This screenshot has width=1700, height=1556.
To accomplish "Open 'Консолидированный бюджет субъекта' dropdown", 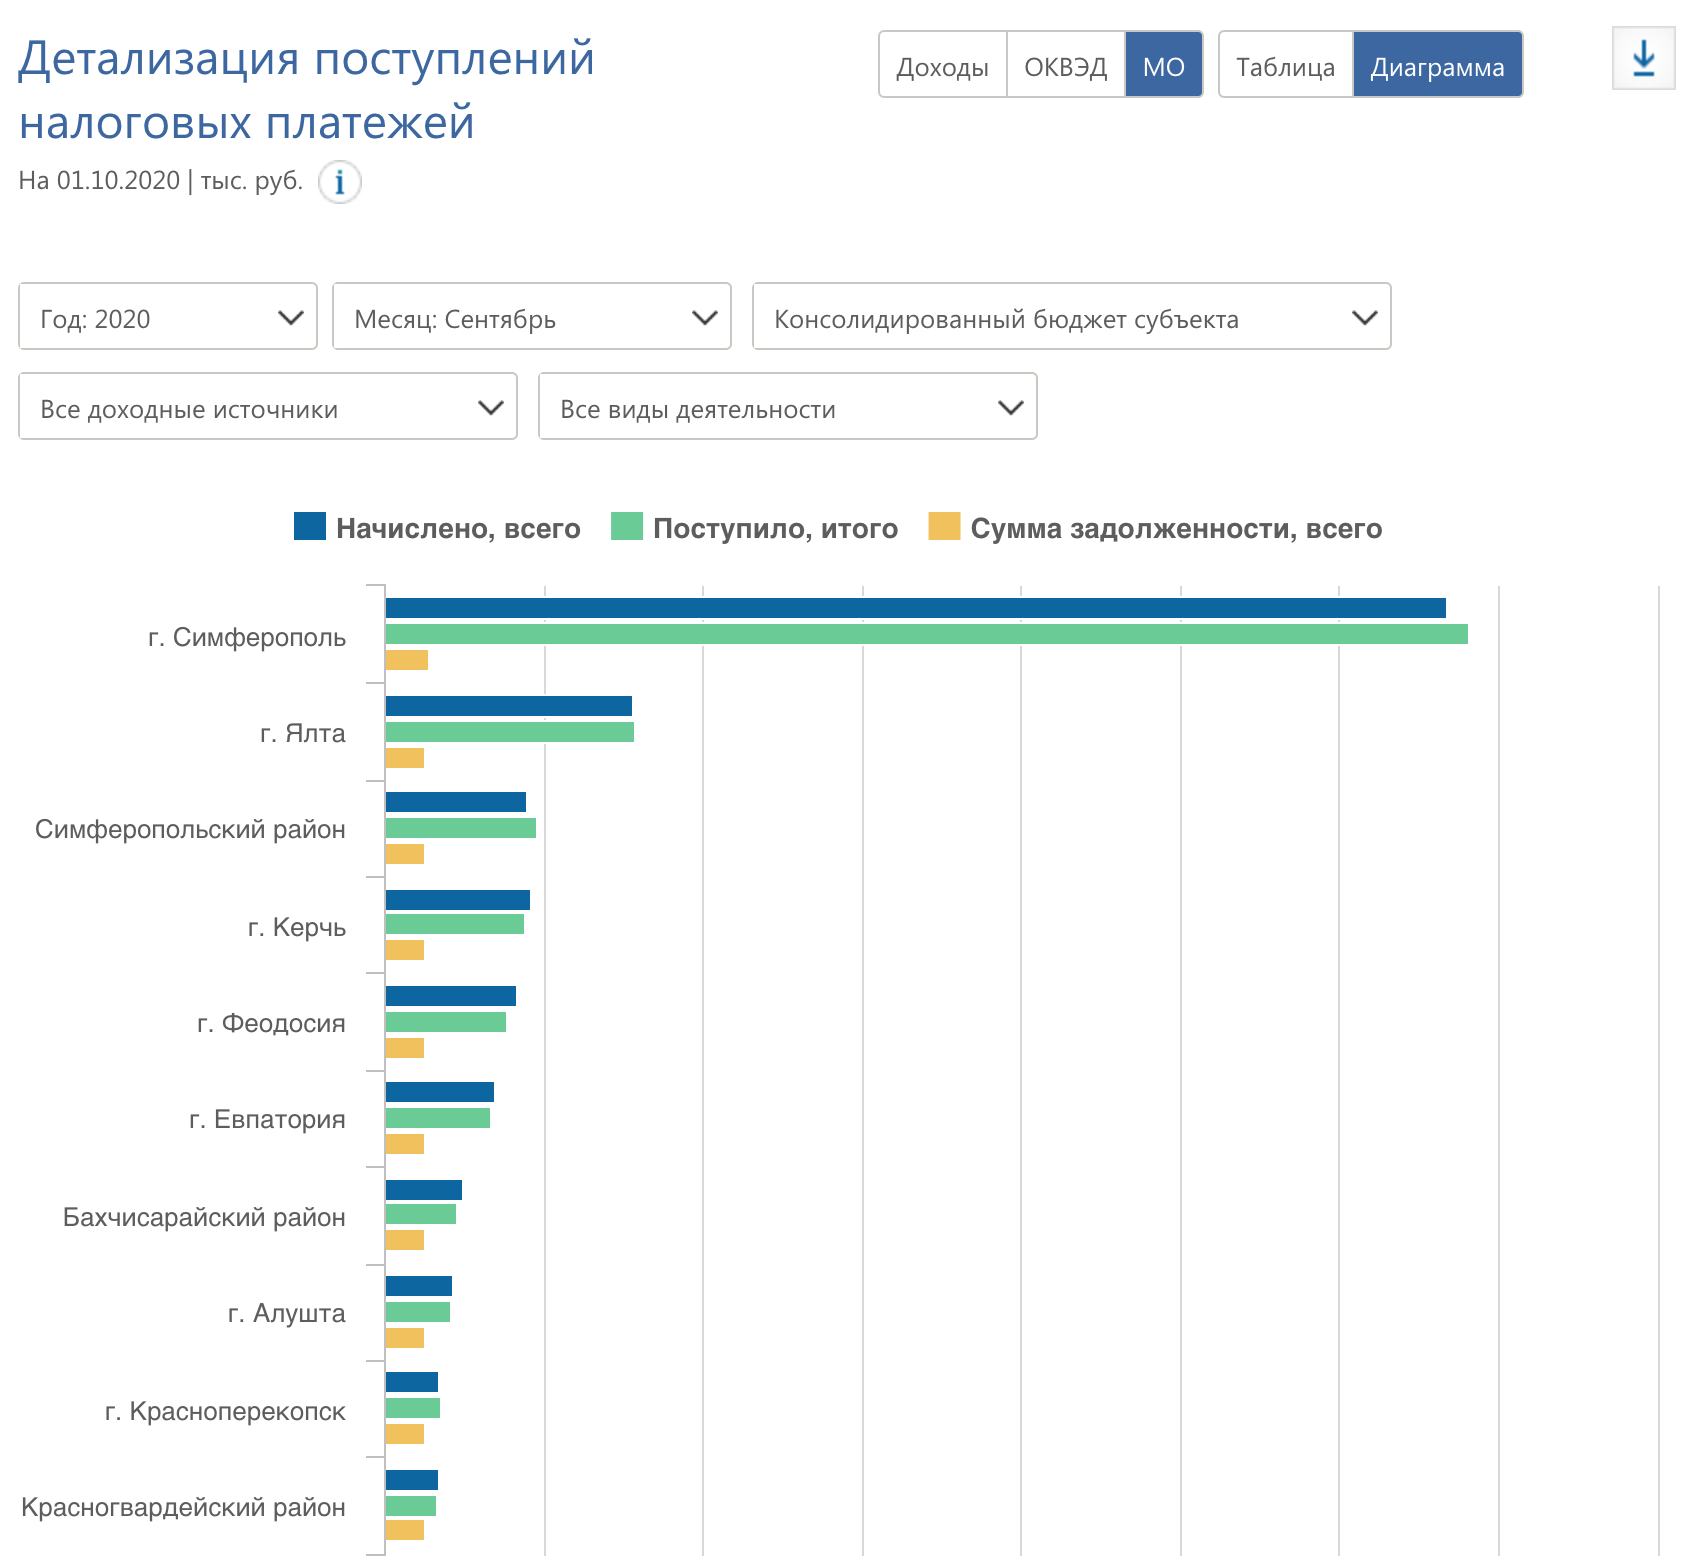I will [1071, 317].
